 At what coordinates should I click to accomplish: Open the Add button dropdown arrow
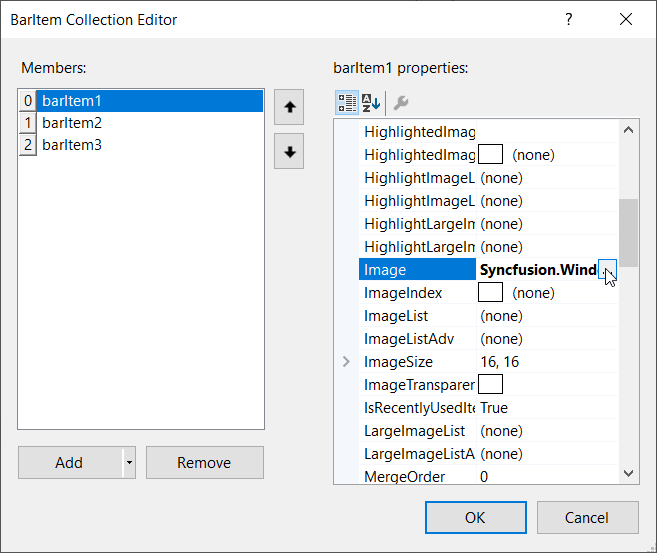(129, 462)
